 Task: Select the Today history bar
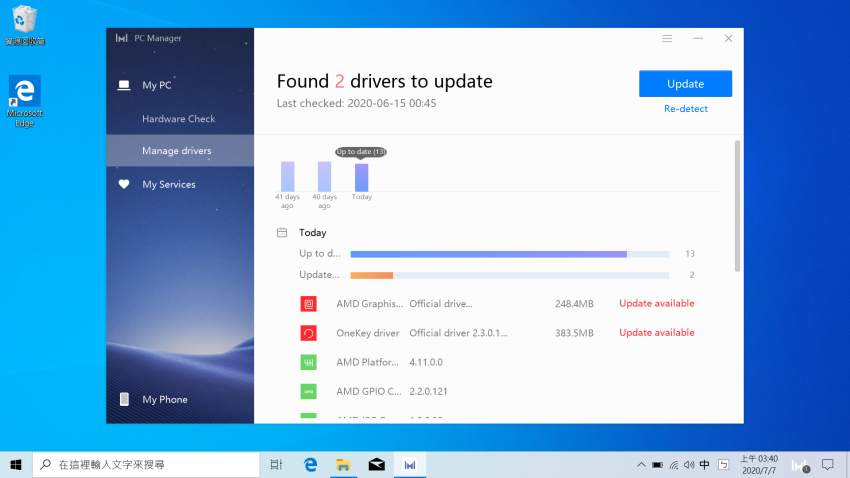click(362, 177)
